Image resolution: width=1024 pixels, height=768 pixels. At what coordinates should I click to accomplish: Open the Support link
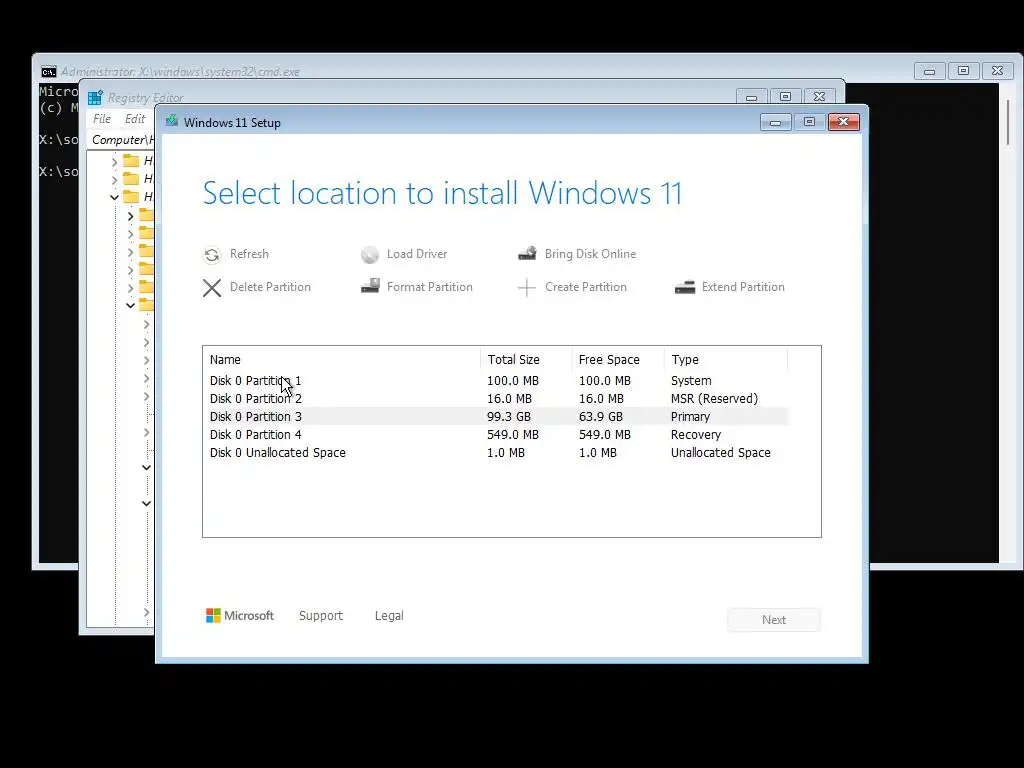click(x=321, y=616)
